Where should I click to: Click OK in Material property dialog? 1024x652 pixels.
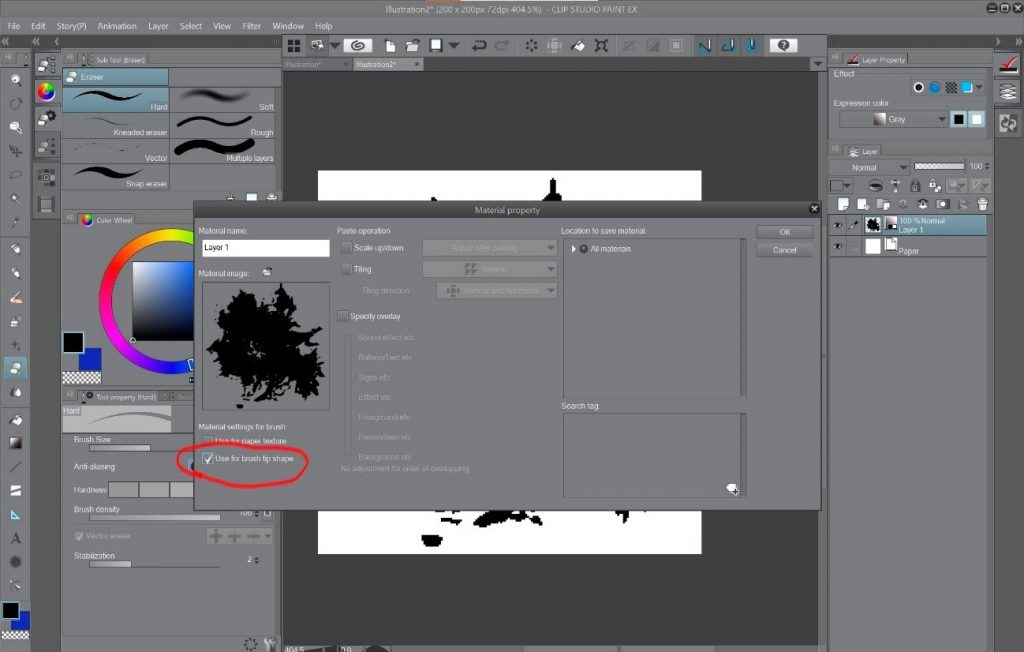coord(784,232)
